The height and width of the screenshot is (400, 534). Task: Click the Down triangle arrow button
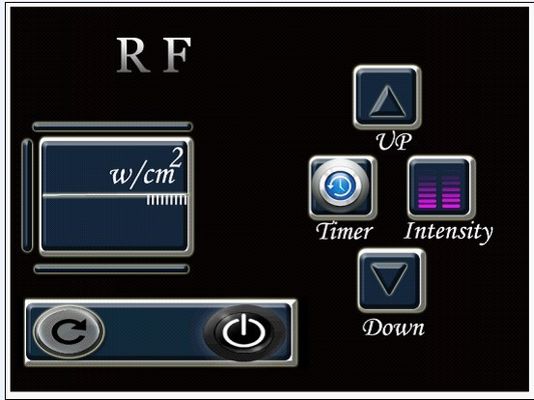point(392,281)
